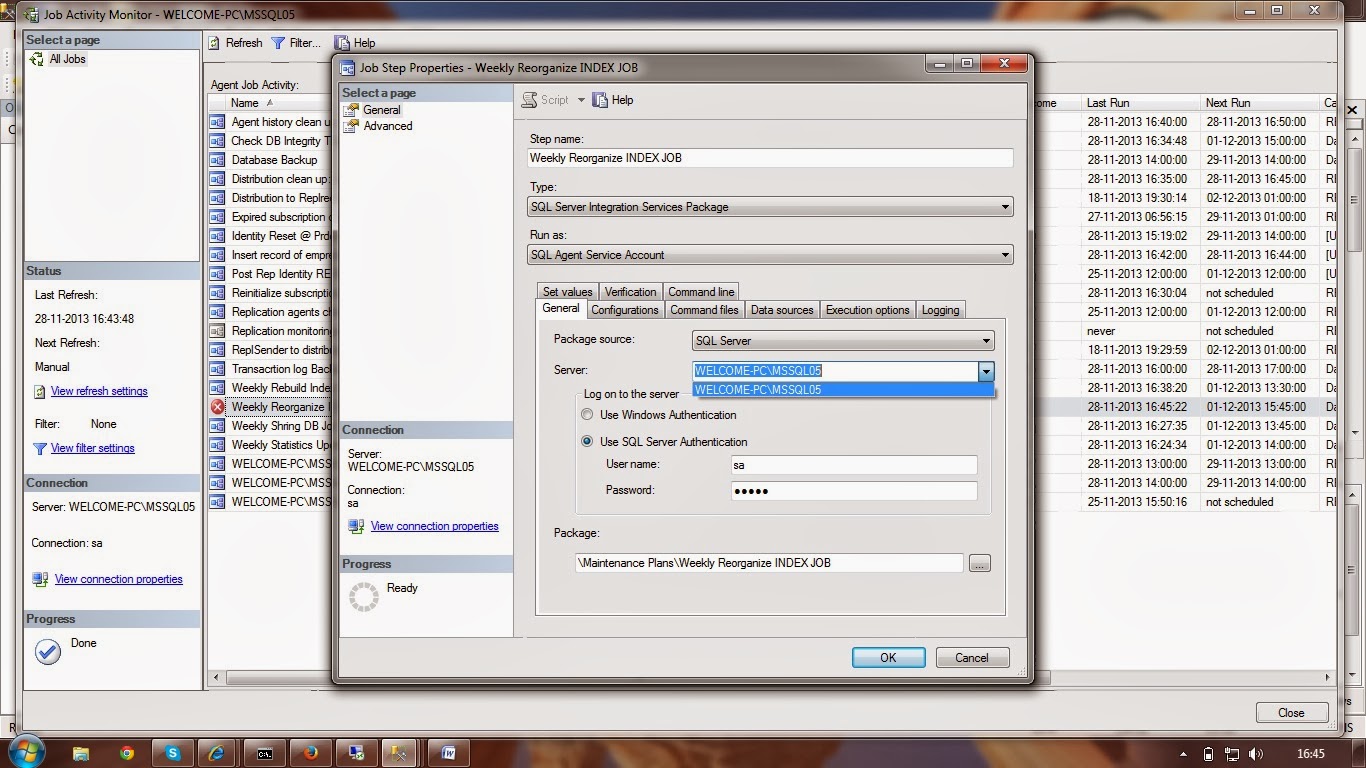Select Use SQL Server Authentication
1366x768 pixels.
[x=587, y=442]
